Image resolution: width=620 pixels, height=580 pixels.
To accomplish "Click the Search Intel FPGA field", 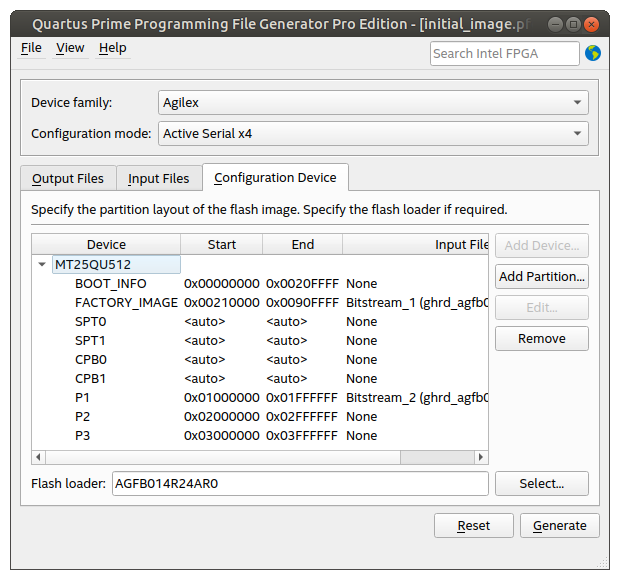I will coord(505,53).
